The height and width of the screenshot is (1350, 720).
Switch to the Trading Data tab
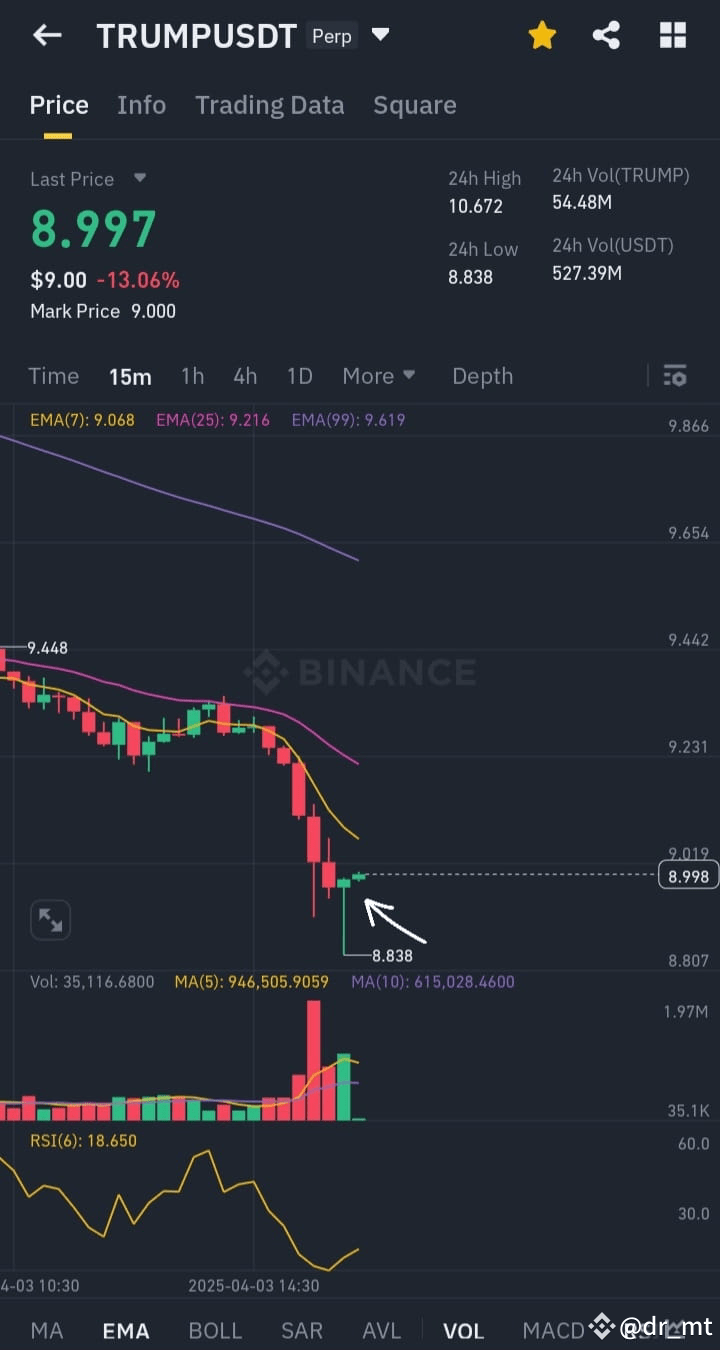[269, 104]
